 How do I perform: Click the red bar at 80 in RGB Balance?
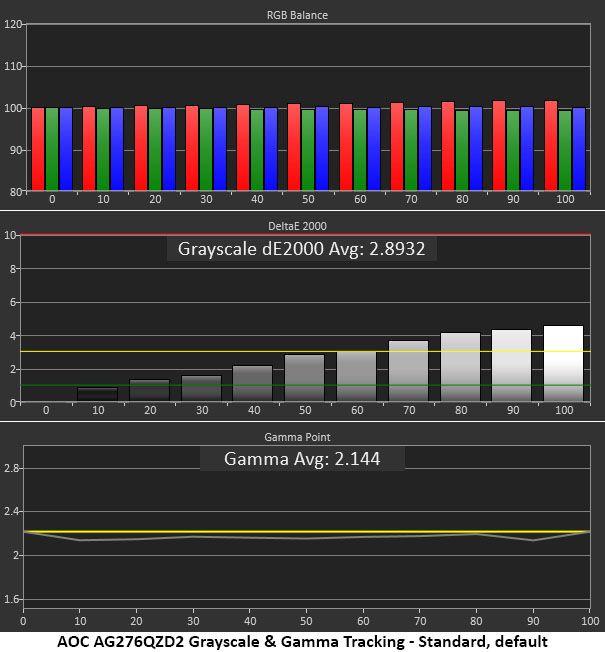click(x=448, y=146)
